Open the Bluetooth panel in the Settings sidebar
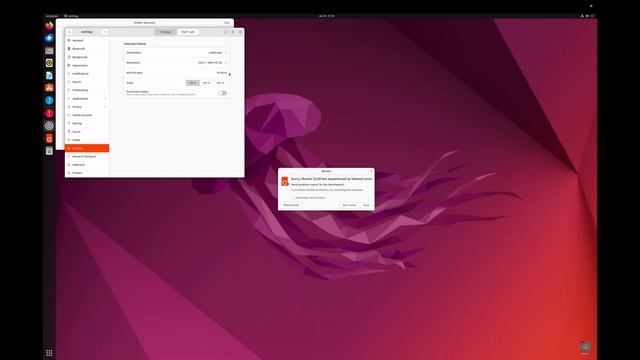 pyautogui.click(x=87, y=49)
